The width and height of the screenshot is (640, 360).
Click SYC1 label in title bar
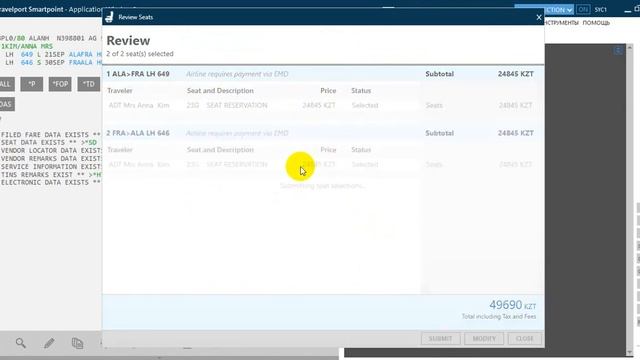click(x=600, y=9)
